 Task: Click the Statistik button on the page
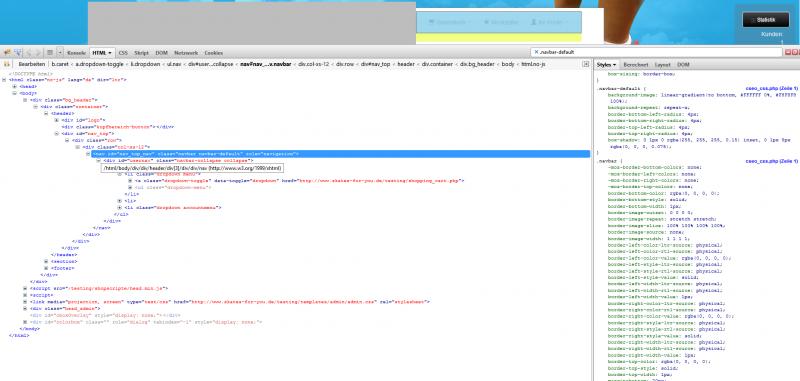(x=766, y=20)
